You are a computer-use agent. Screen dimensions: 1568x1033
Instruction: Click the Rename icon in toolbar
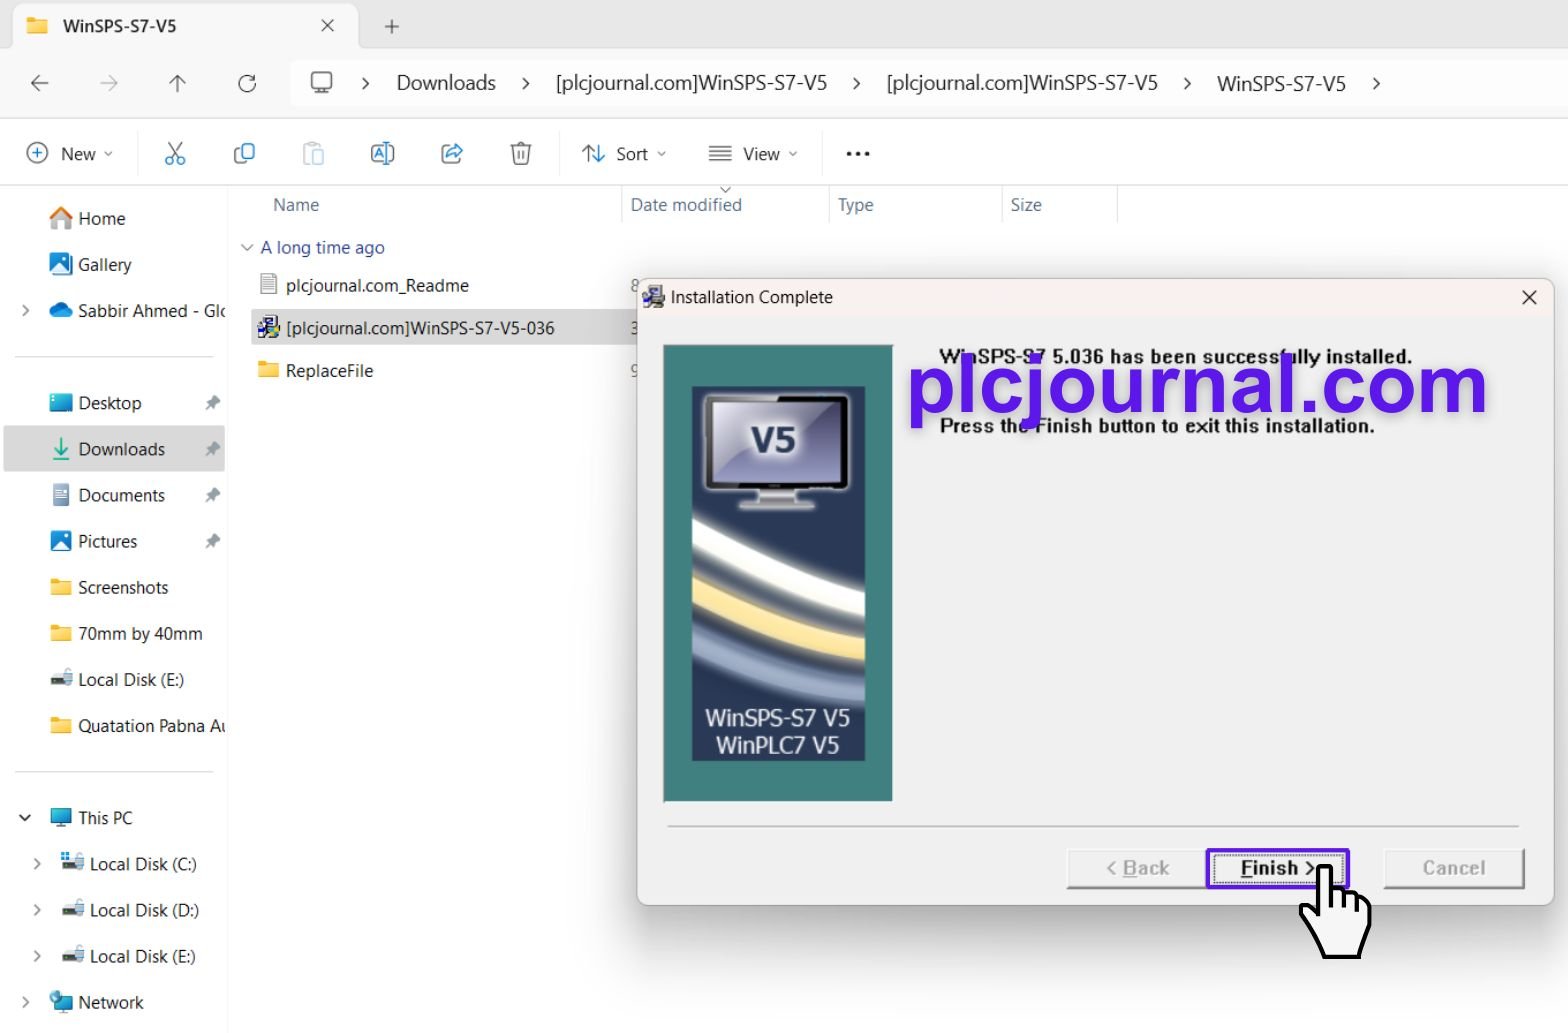(x=382, y=153)
